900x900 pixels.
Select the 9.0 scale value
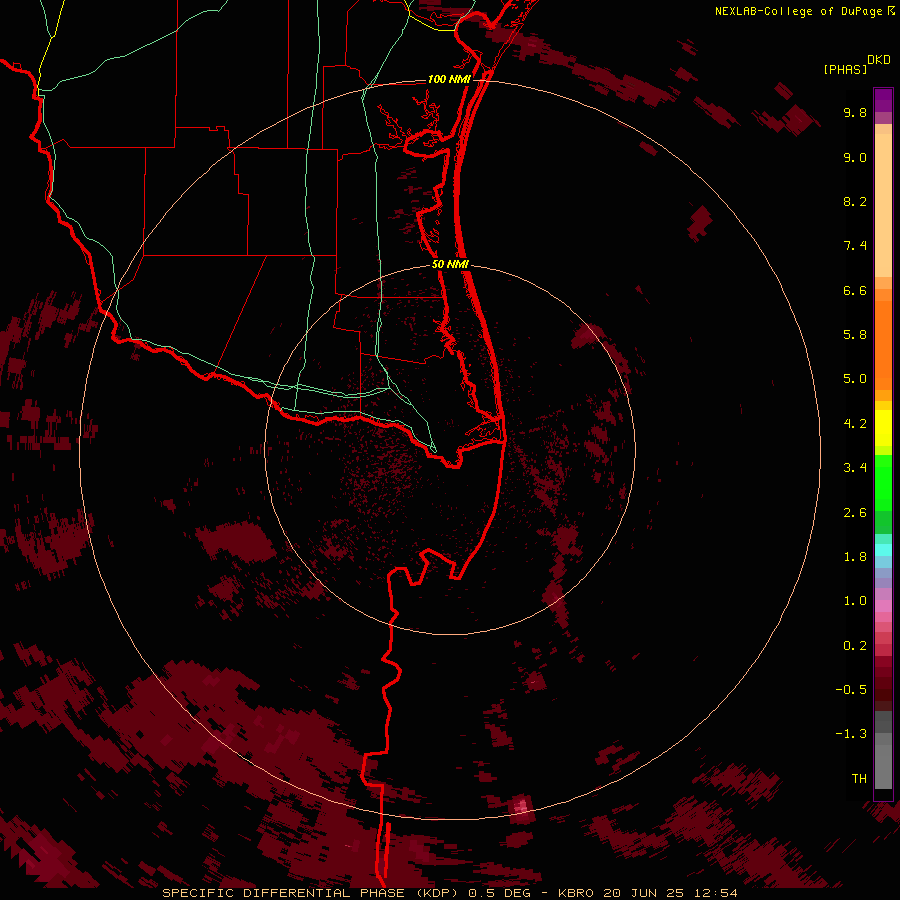tap(855, 157)
